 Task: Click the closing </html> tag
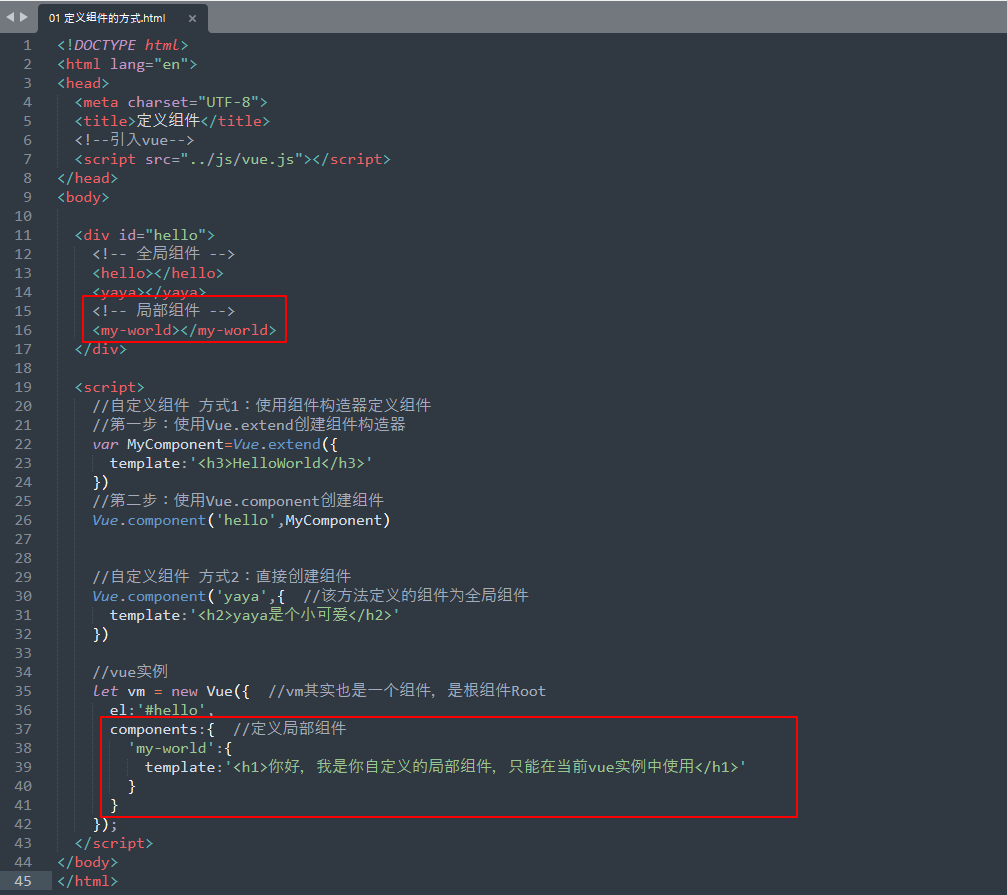[x=88, y=881]
